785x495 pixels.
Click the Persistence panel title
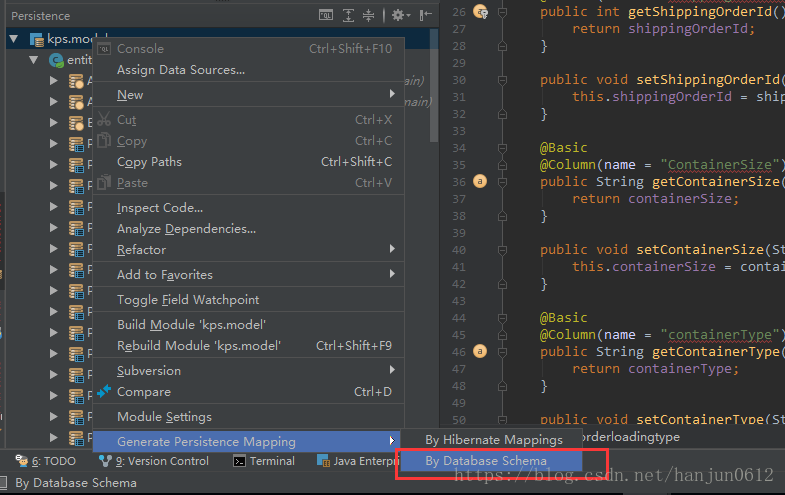41,16
